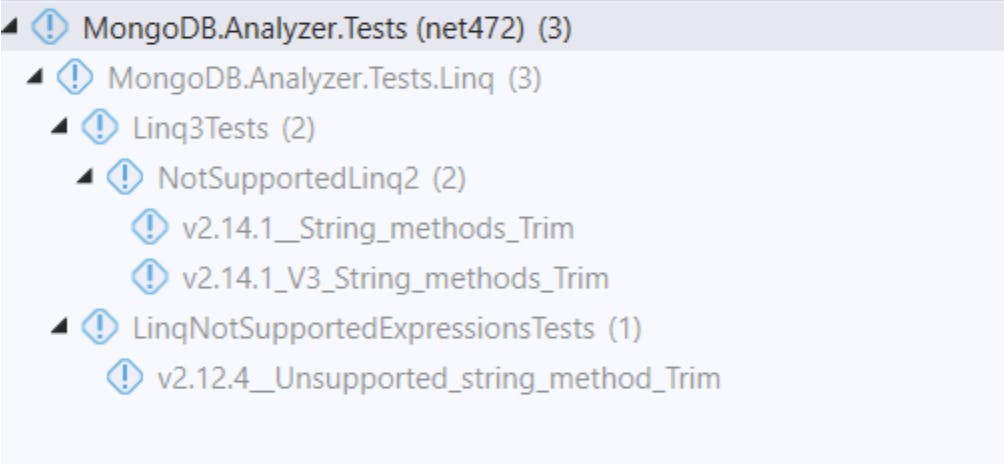Collapse the NotSupportedLinq2 group
The height and width of the screenshot is (464, 1004).
[86, 177]
